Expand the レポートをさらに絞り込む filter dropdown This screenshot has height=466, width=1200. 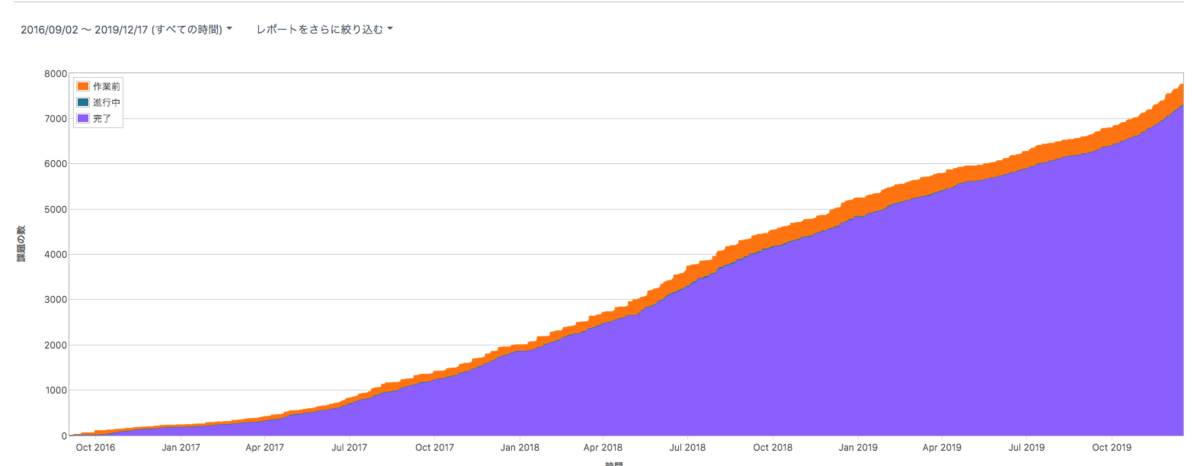(325, 30)
